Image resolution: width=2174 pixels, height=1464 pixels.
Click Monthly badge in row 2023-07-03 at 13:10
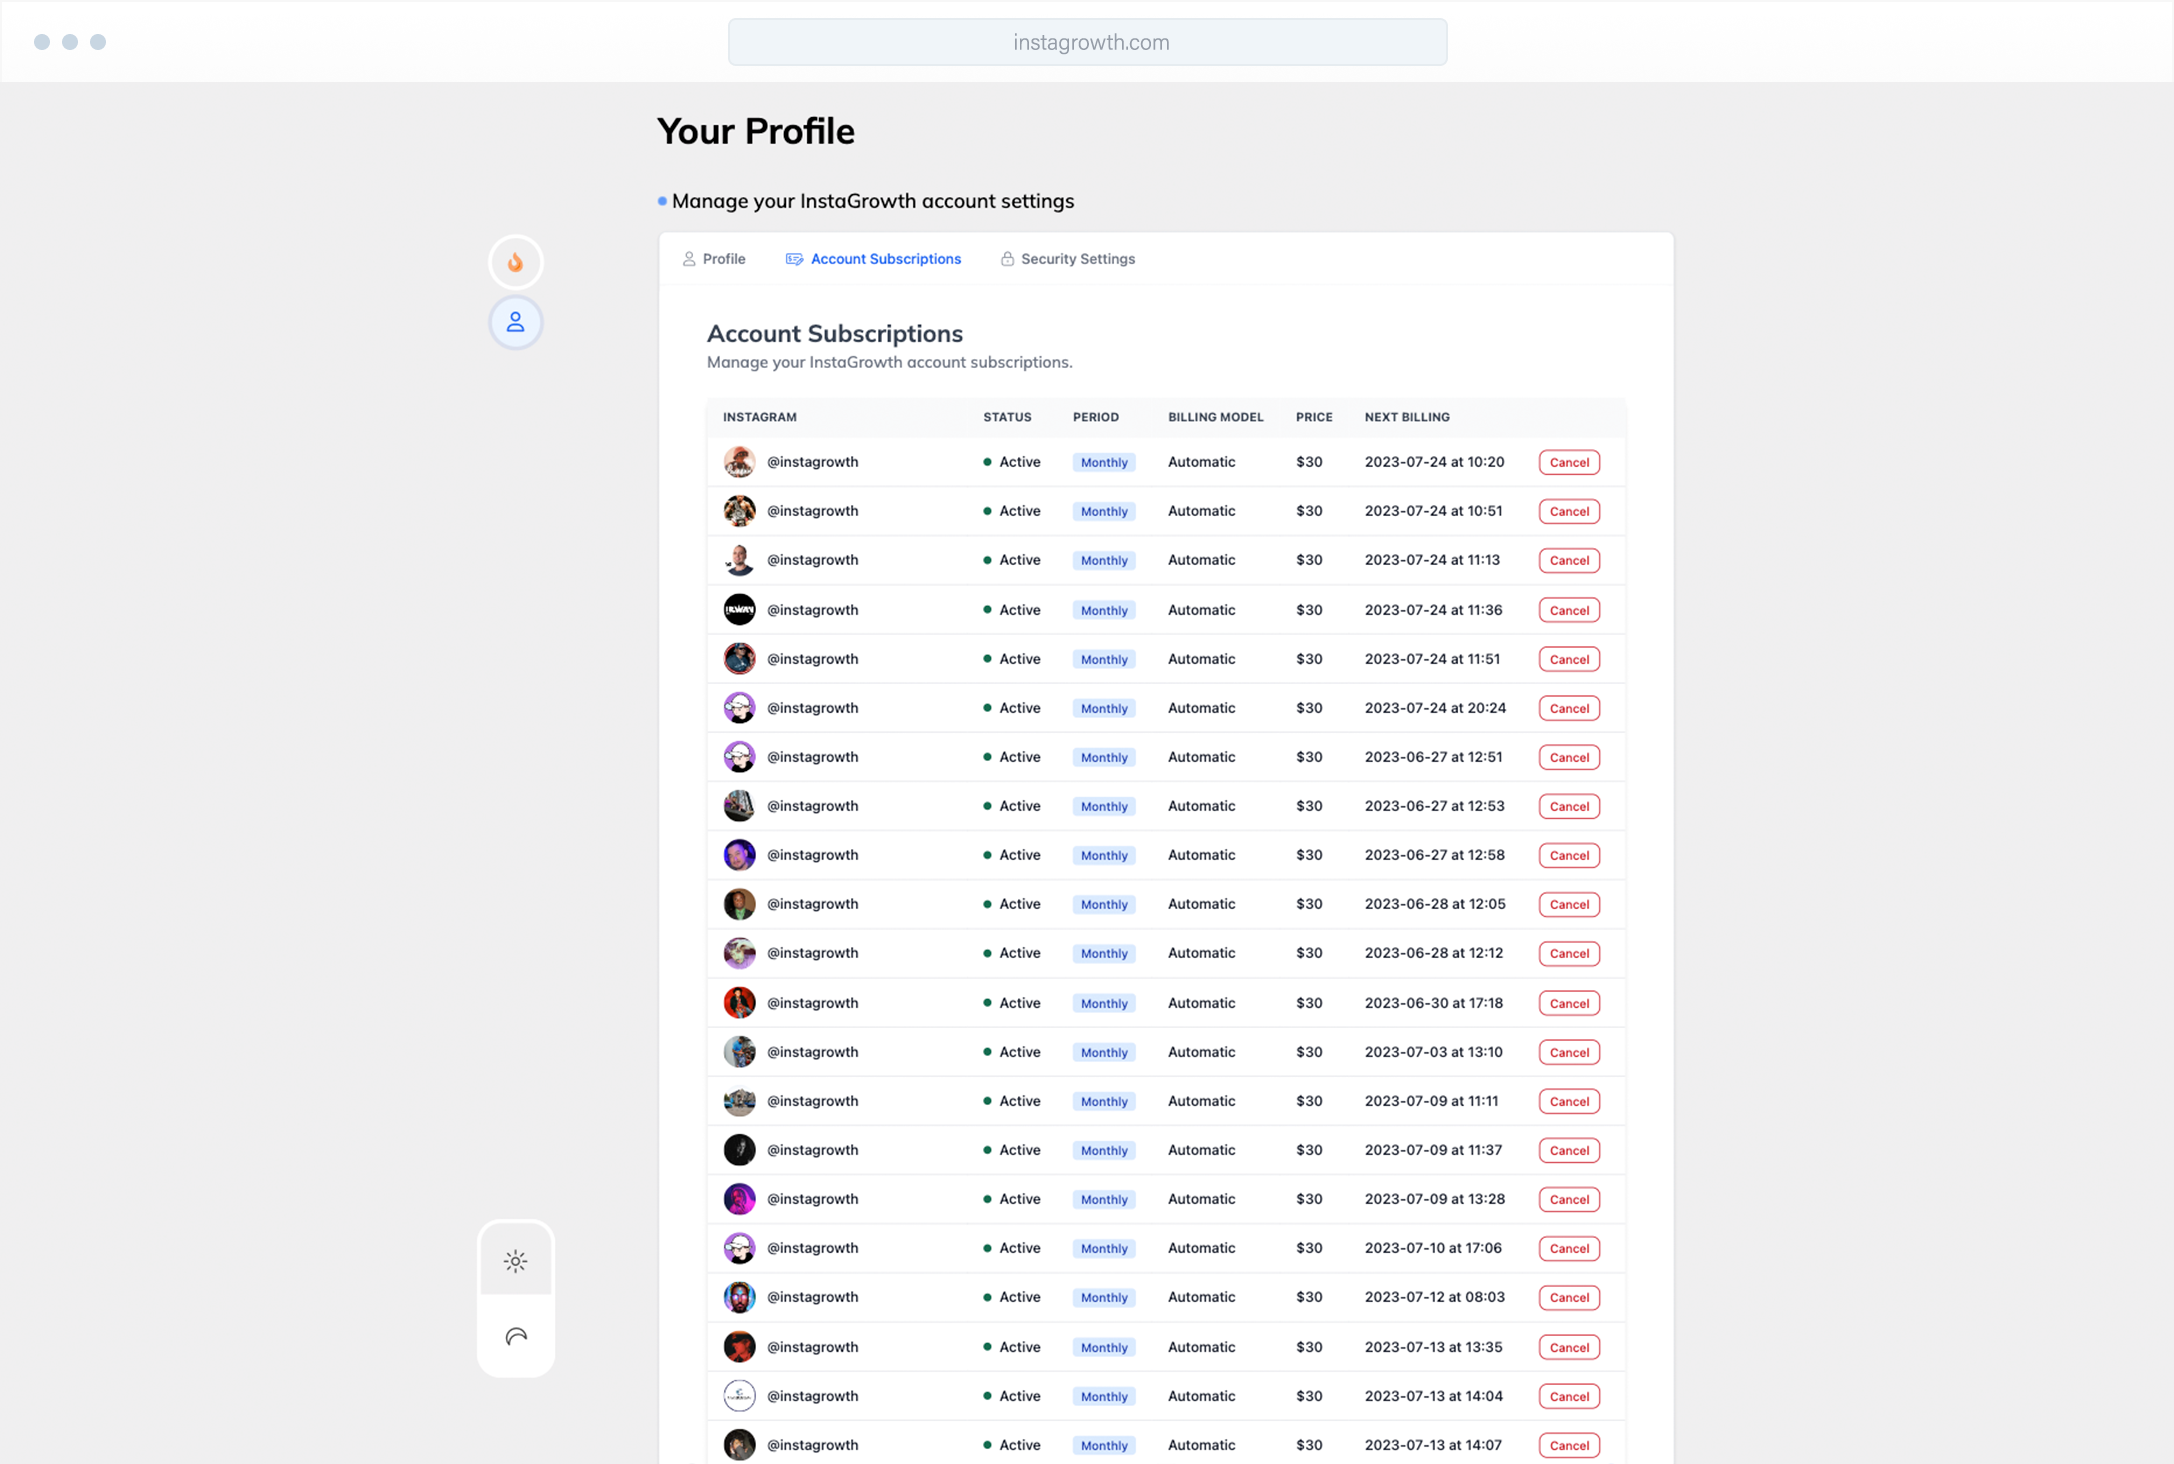pos(1104,1052)
